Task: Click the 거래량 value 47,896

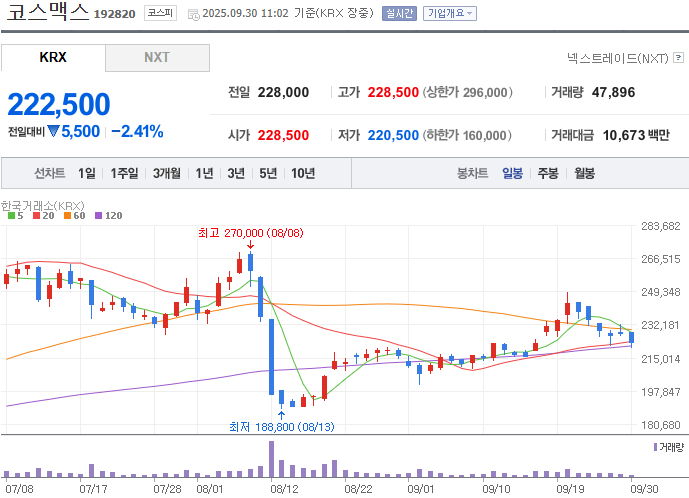Action: (613, 92)
